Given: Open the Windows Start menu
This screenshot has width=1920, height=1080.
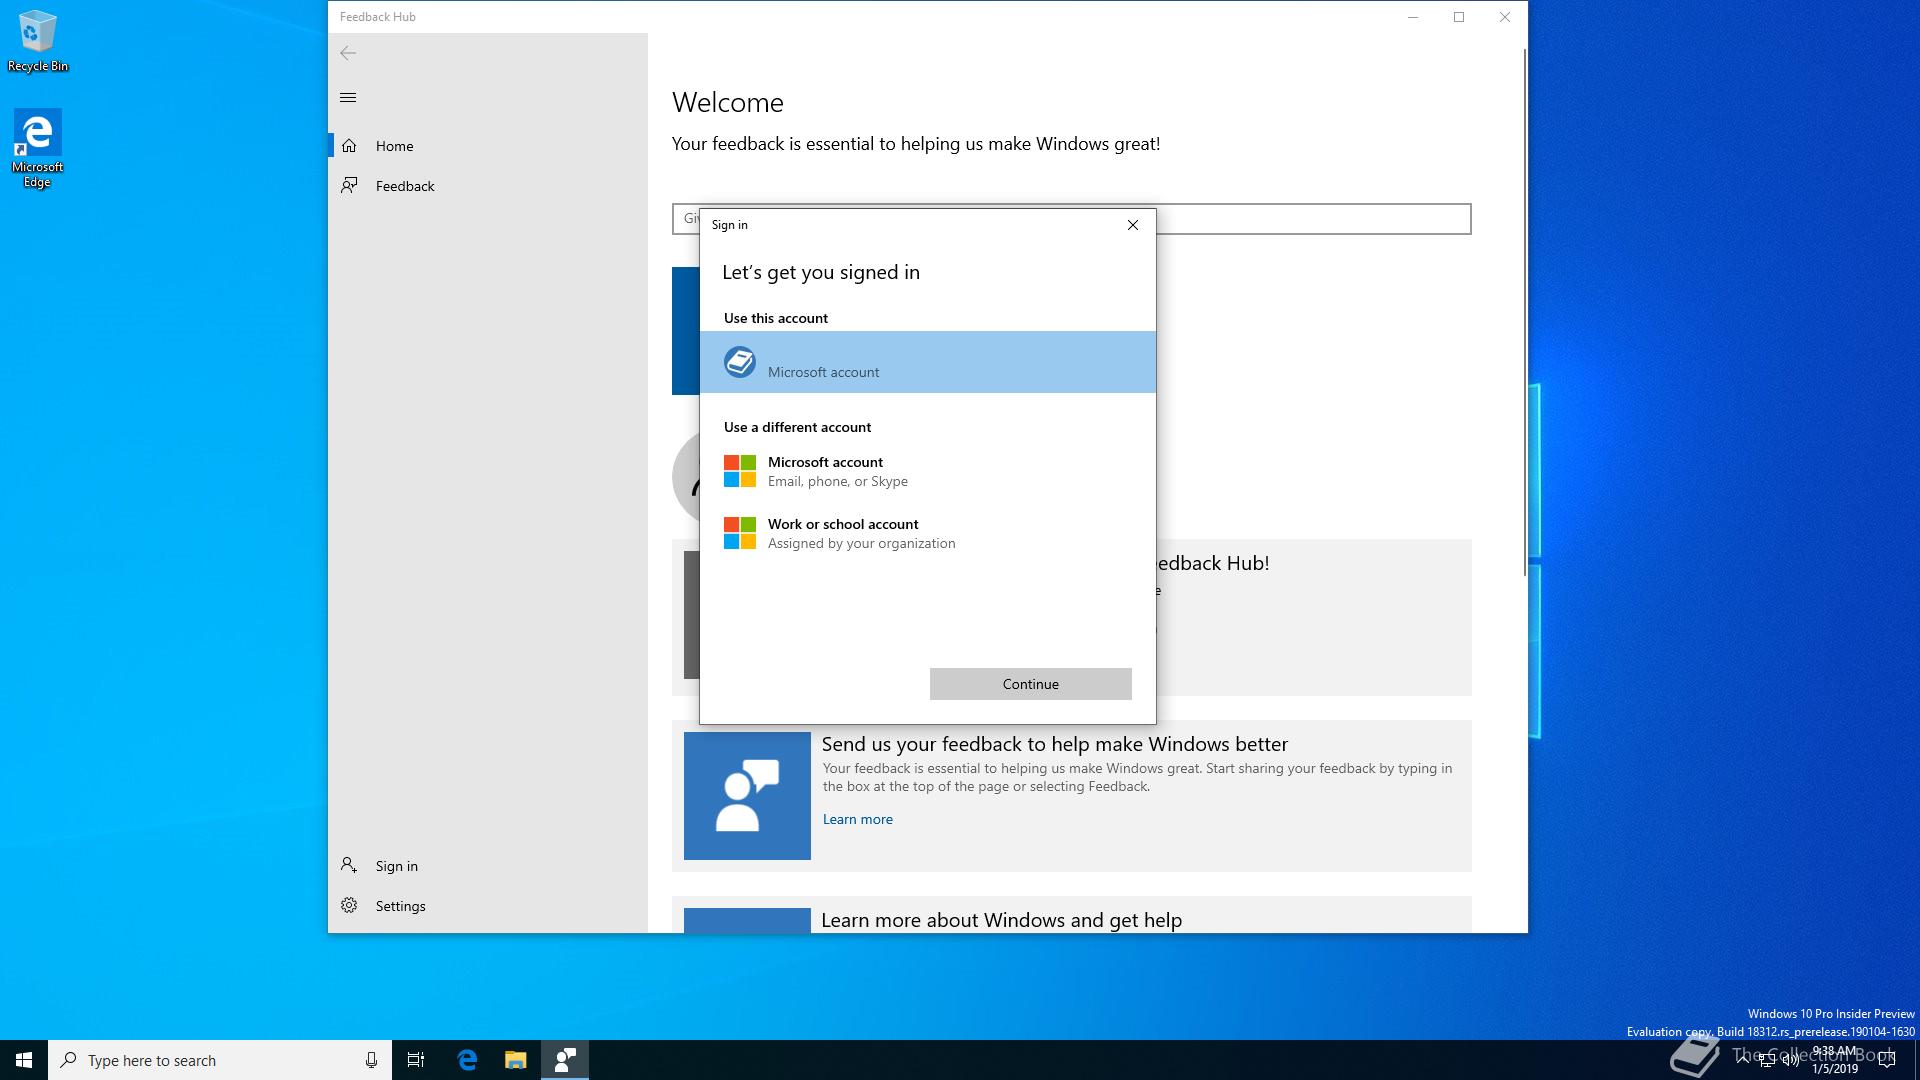Looking at the screenshot, I should tap(24, 1060).
